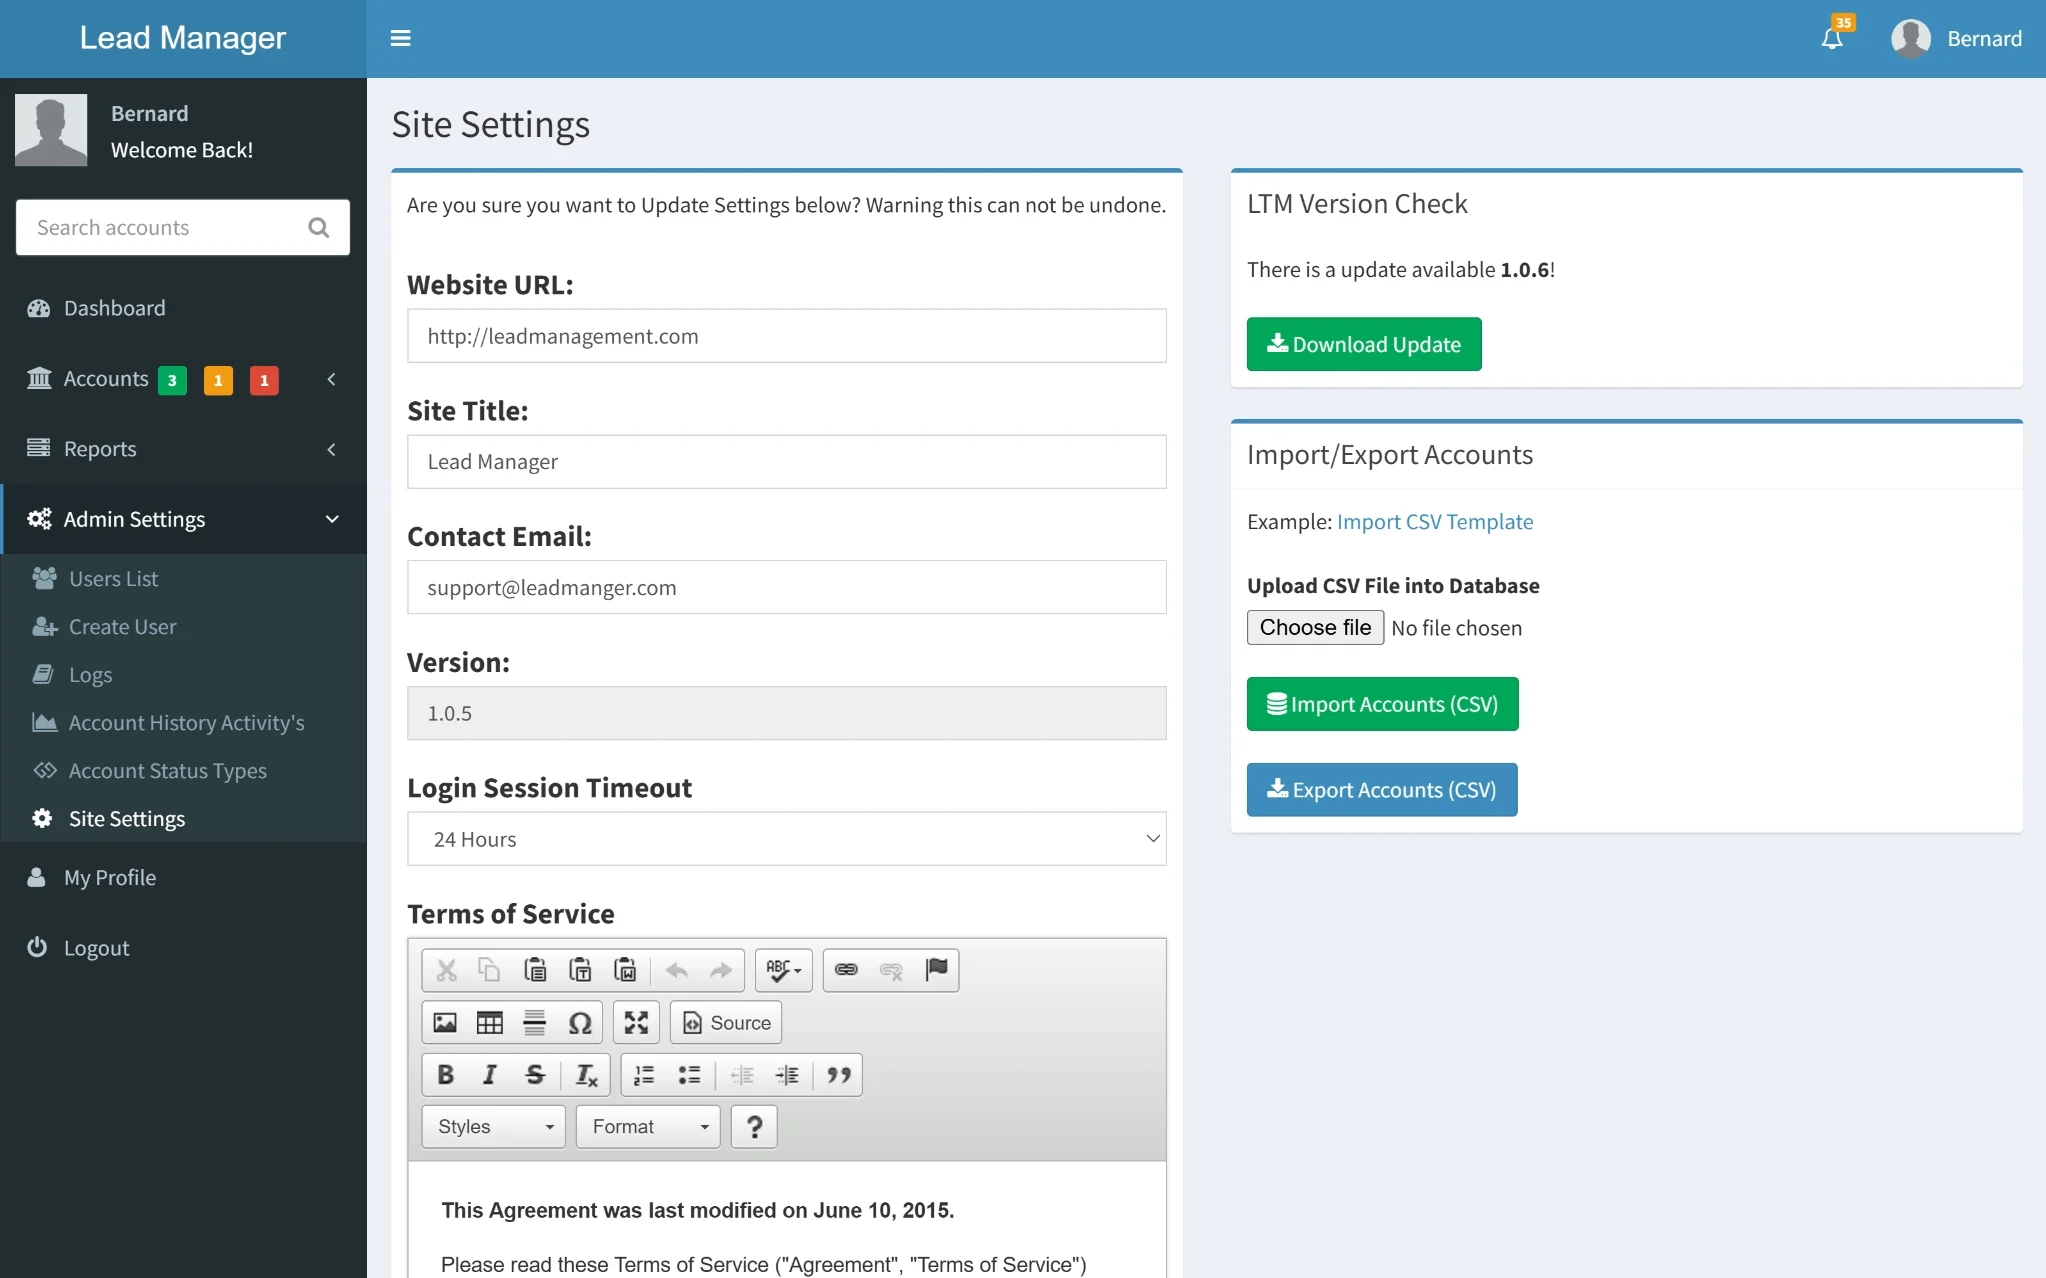The height and width of the screenshot is (1278, 2046).
Task: Open the Import CSV Template link
Action: 1434,522
